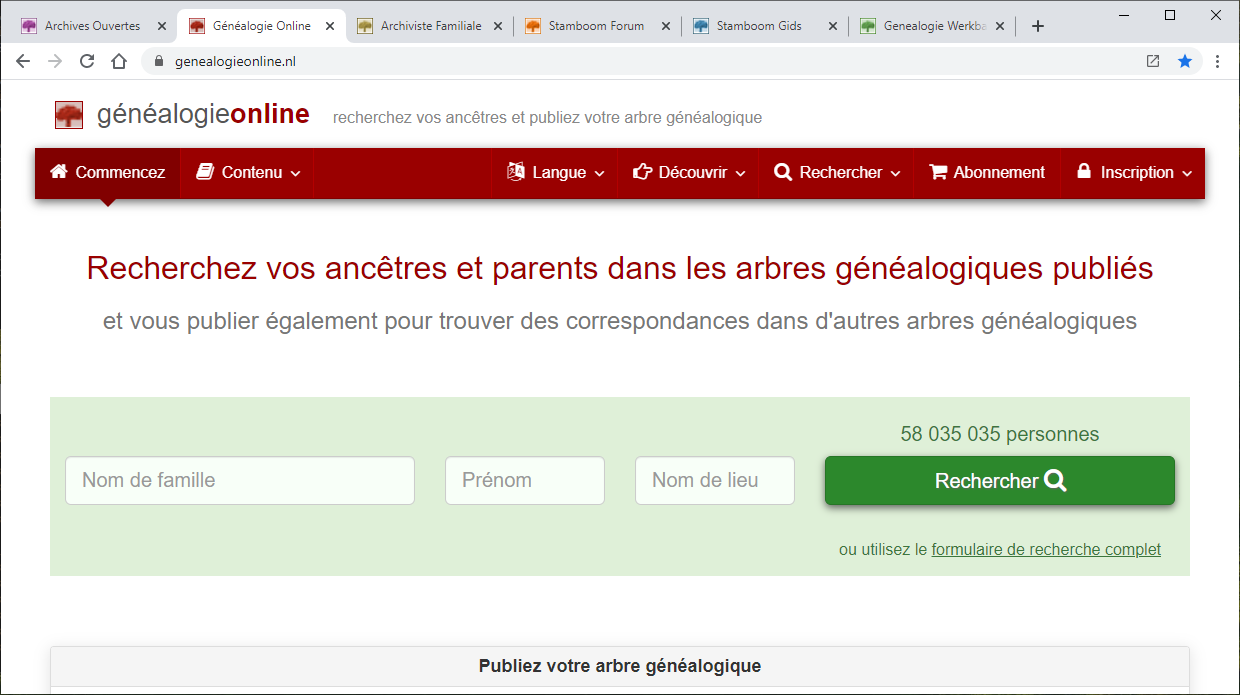The width and height of the screenshot is (1240, 695).
Task: Click the Généalogie Online tree logo
Action: (69, 115)
